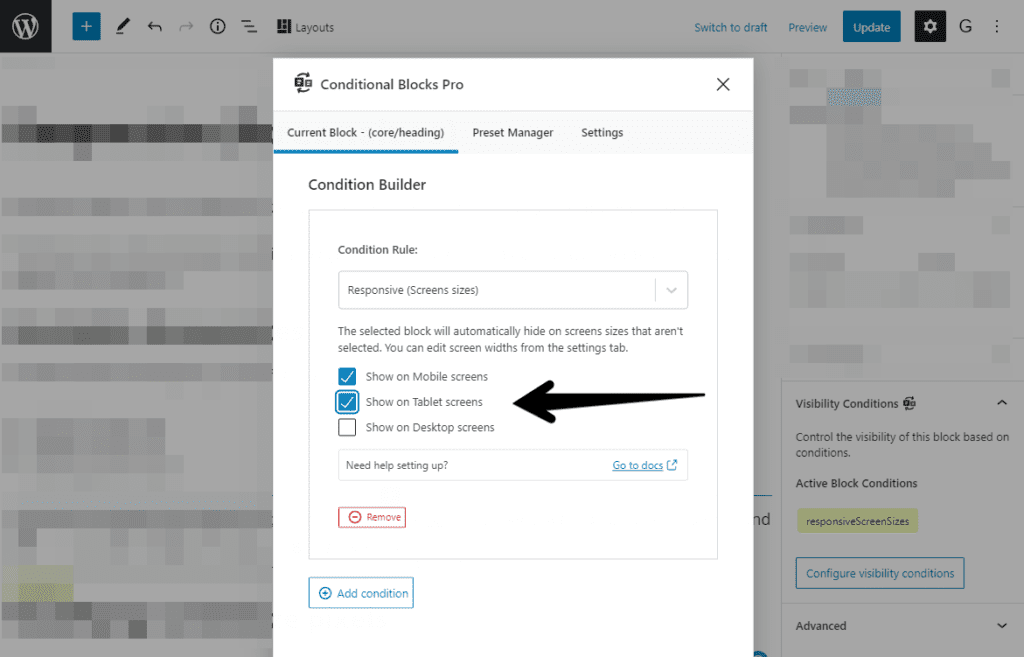Viewport: 1024px width, 657px height.
Task: Open document details info icon
Action: pos(217,27)
